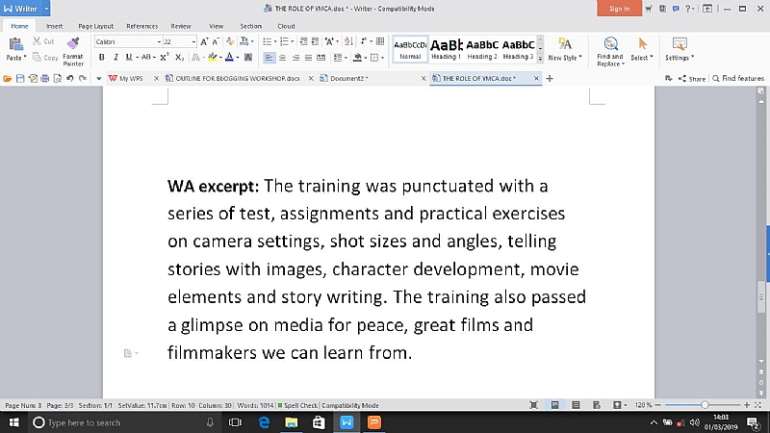The height and width of the screenshot is (433, 770).
Task: Apply distributed alignment
Action: (321, 57)
